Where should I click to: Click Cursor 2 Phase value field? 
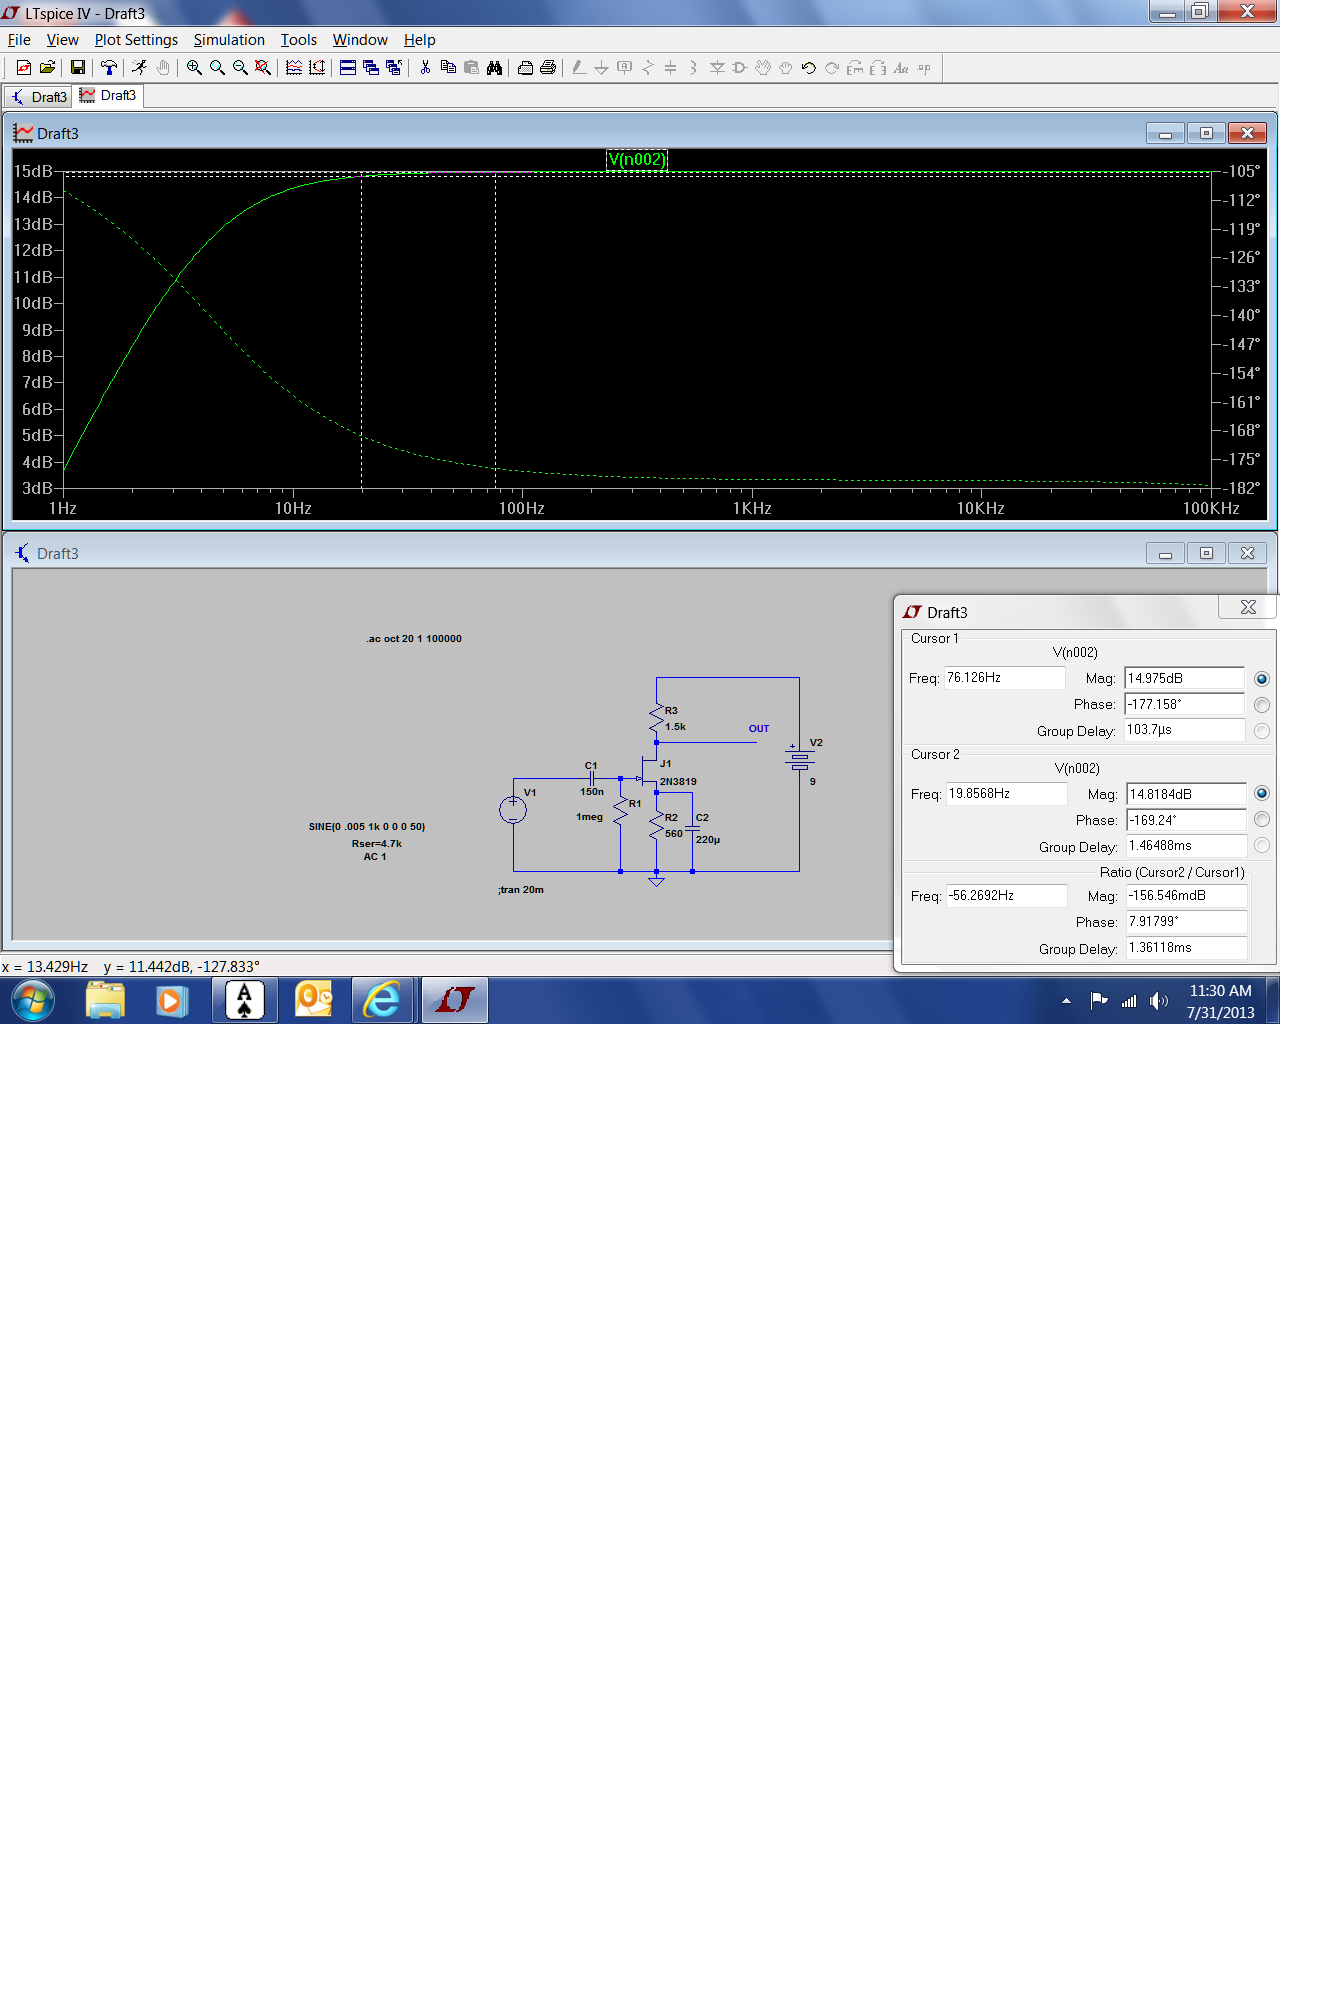click(1187, 820)
